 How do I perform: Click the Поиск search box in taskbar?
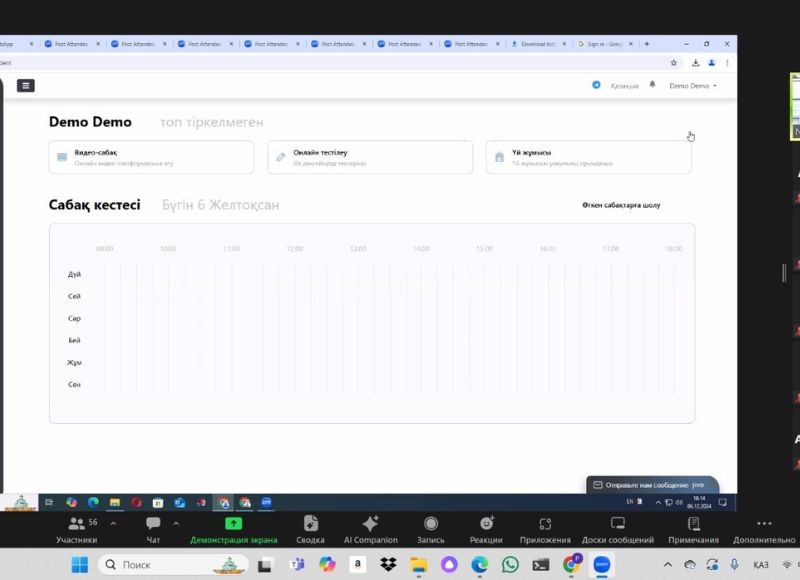[x=173, y=565]
